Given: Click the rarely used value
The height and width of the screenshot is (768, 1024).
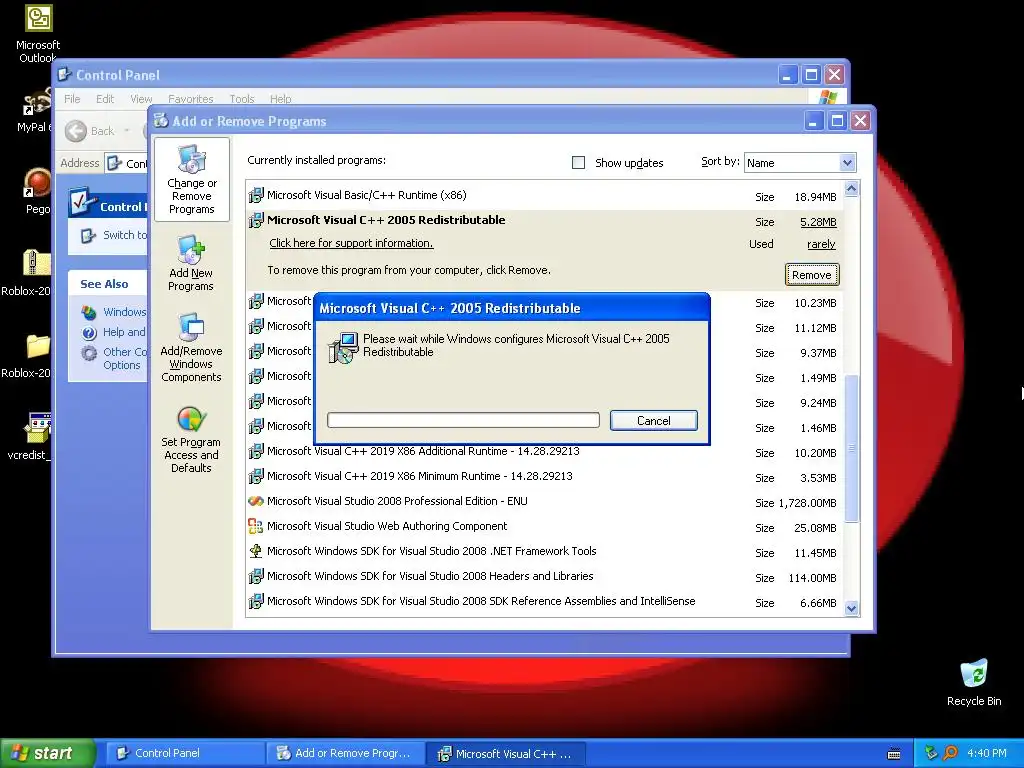Looking at the screenshot, I should point(821,244).
